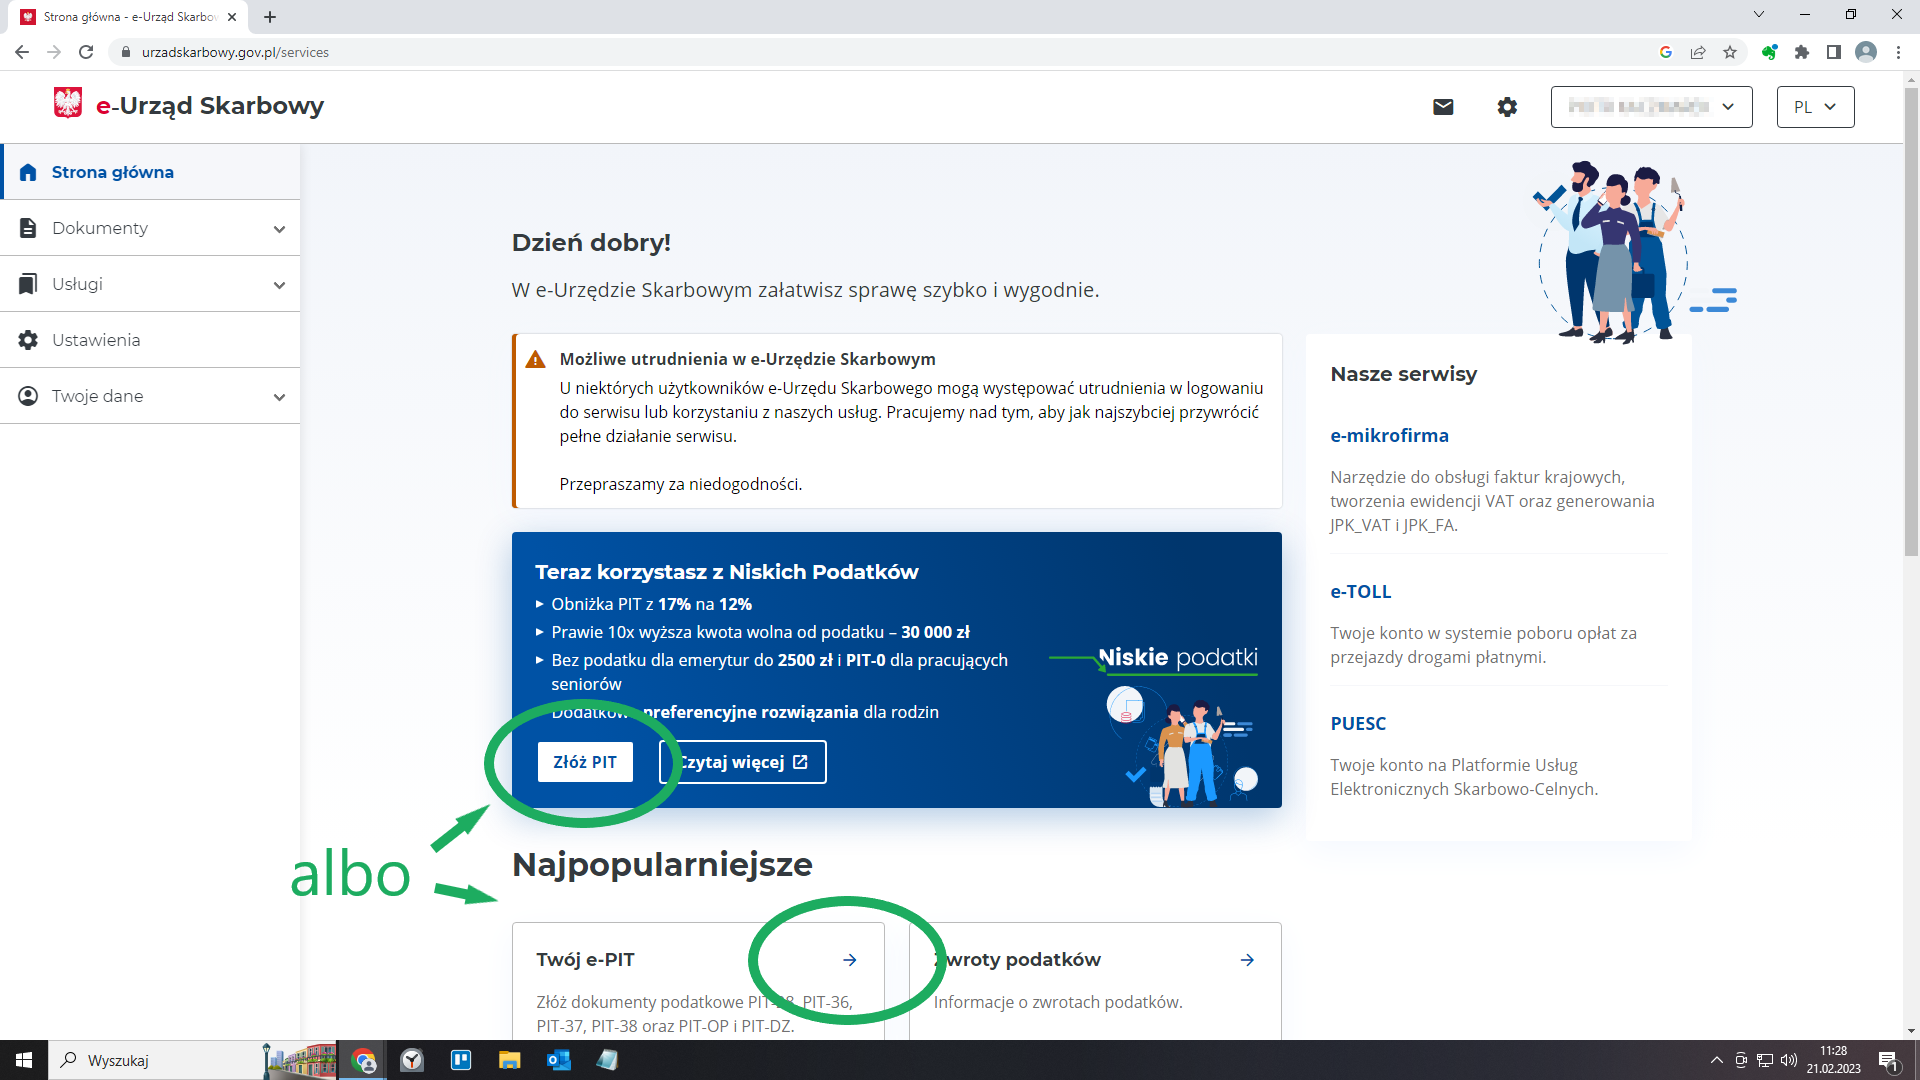Image resolution: width=1920 pixels, height=1080 pixels.
Task: Open Trello from the taskbar
Action: 461,1060
